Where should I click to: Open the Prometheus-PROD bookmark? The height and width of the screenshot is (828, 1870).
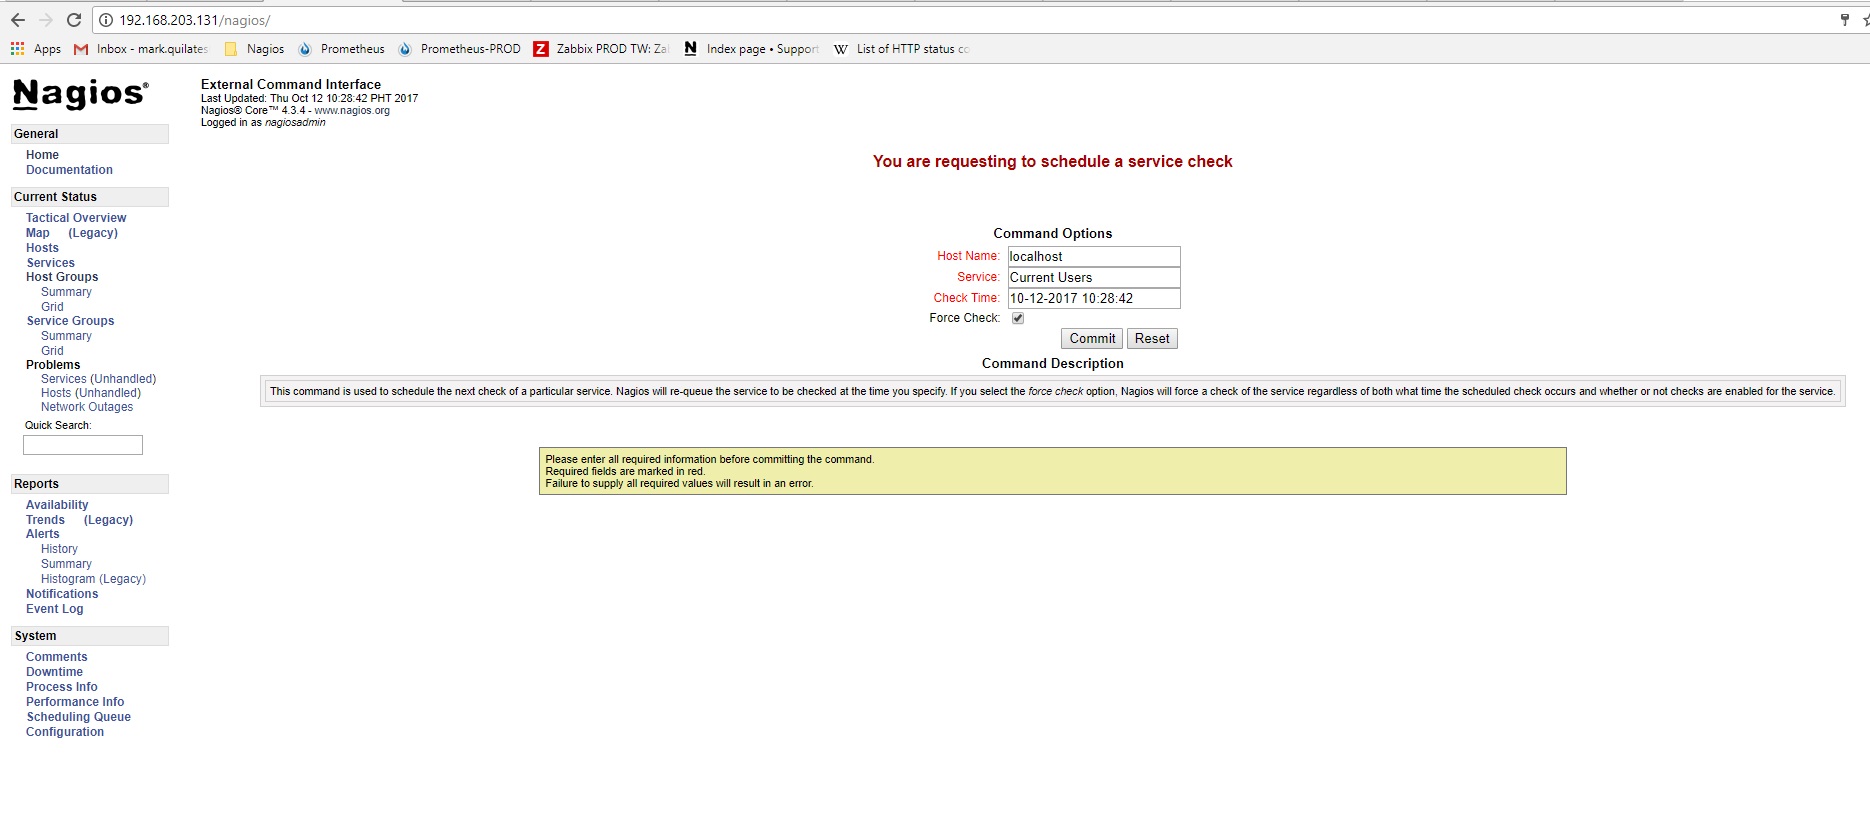coord(459,49)
